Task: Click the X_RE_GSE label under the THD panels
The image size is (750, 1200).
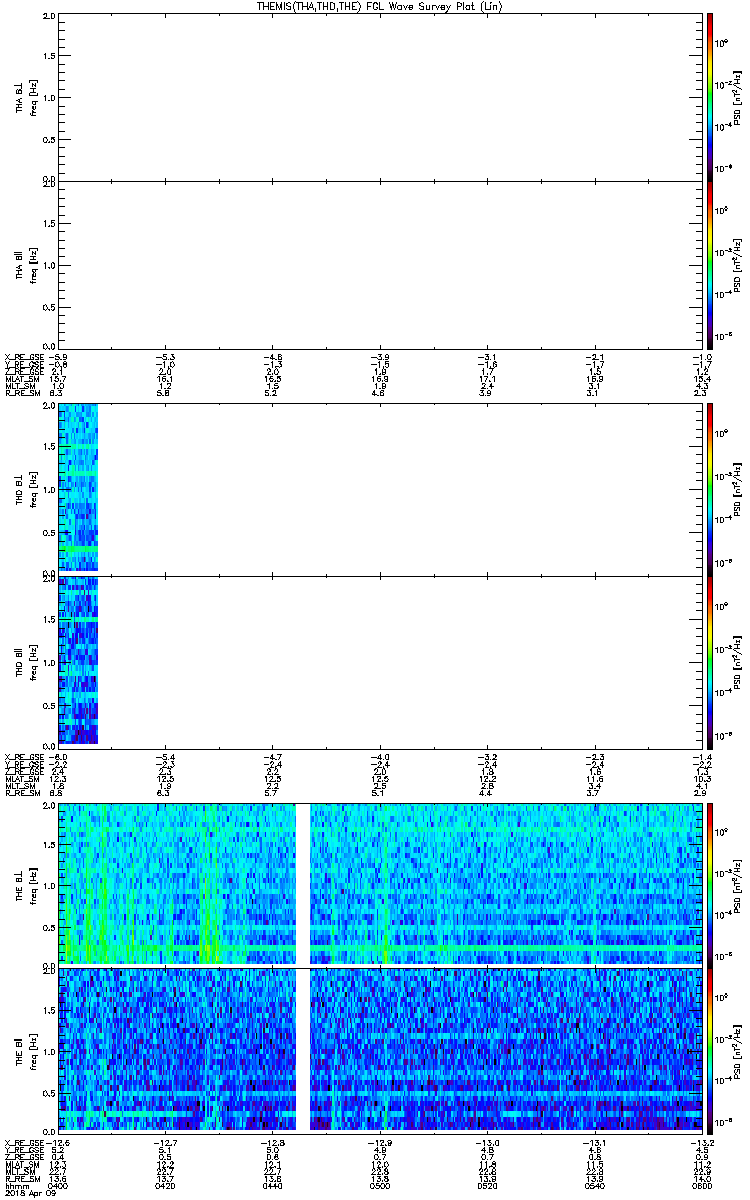Action: pyautogui.click(x=24, y=757)
